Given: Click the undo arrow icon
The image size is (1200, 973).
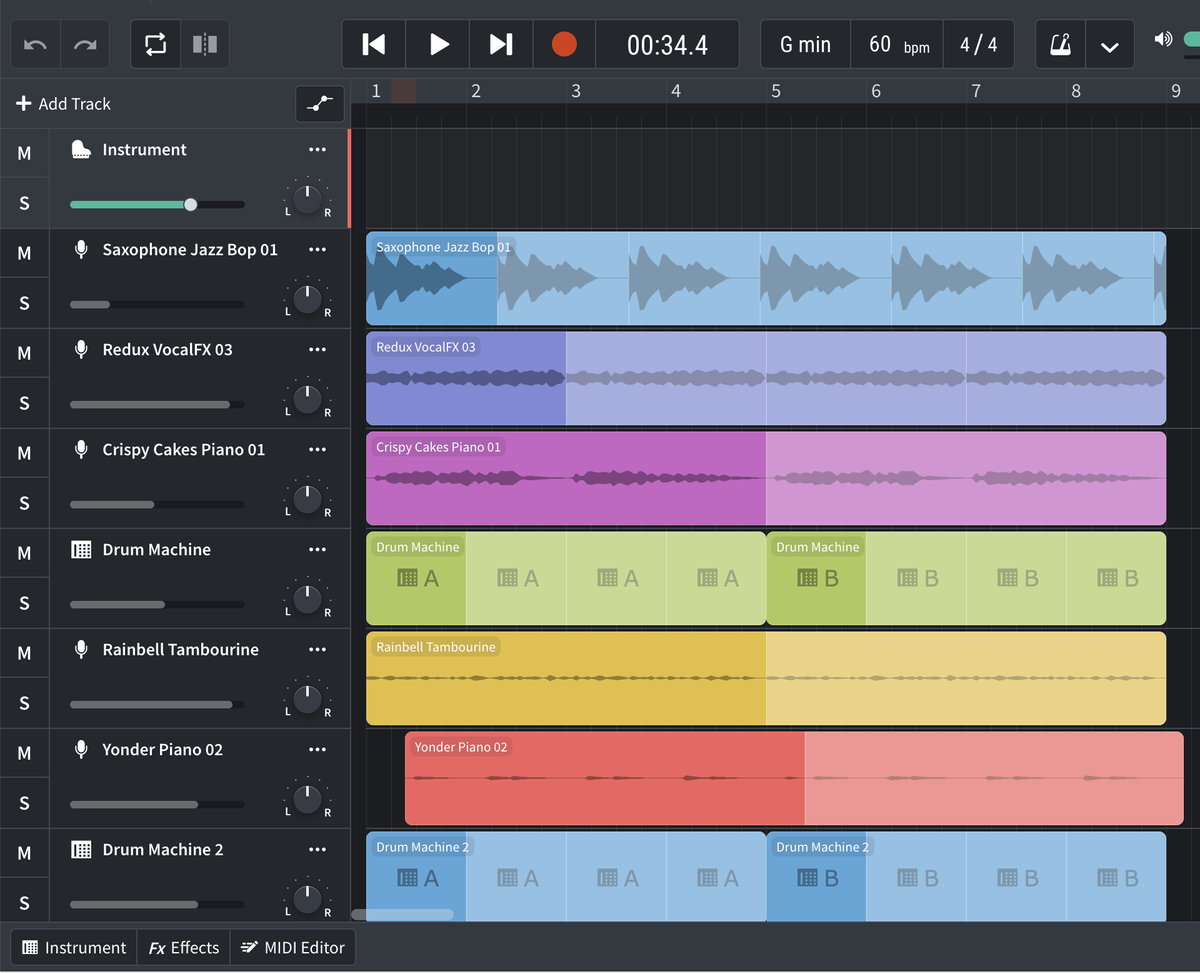Looking at the screenshot, I should coord(35,45).
